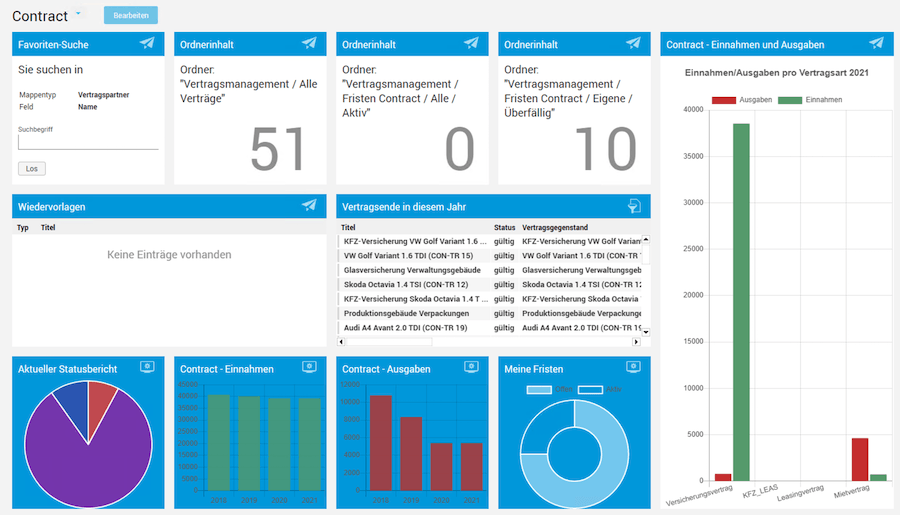Viewport: 900px width, 515px height.
Task: Select row Produktionsgebäude Verpackungen
Action: click(490, 313)
